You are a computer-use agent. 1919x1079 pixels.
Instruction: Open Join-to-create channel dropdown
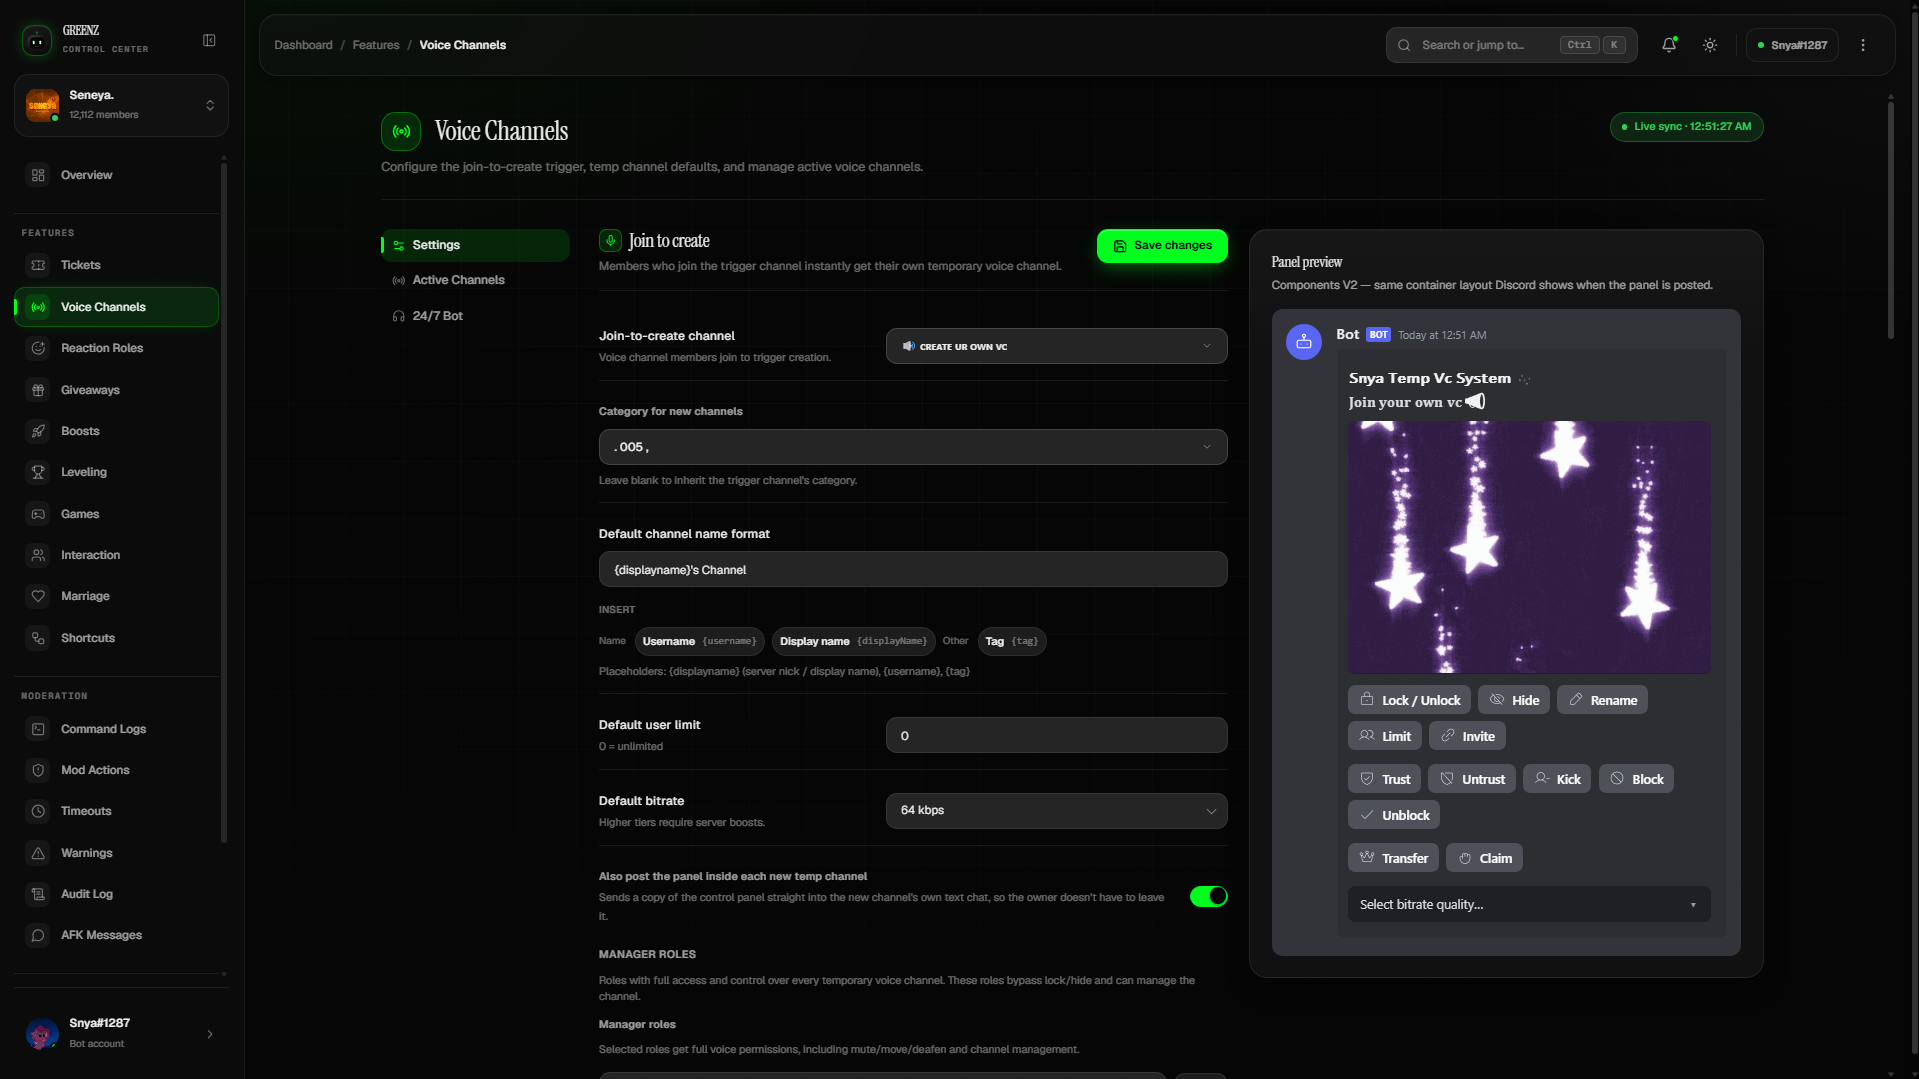coord(1056,346)
